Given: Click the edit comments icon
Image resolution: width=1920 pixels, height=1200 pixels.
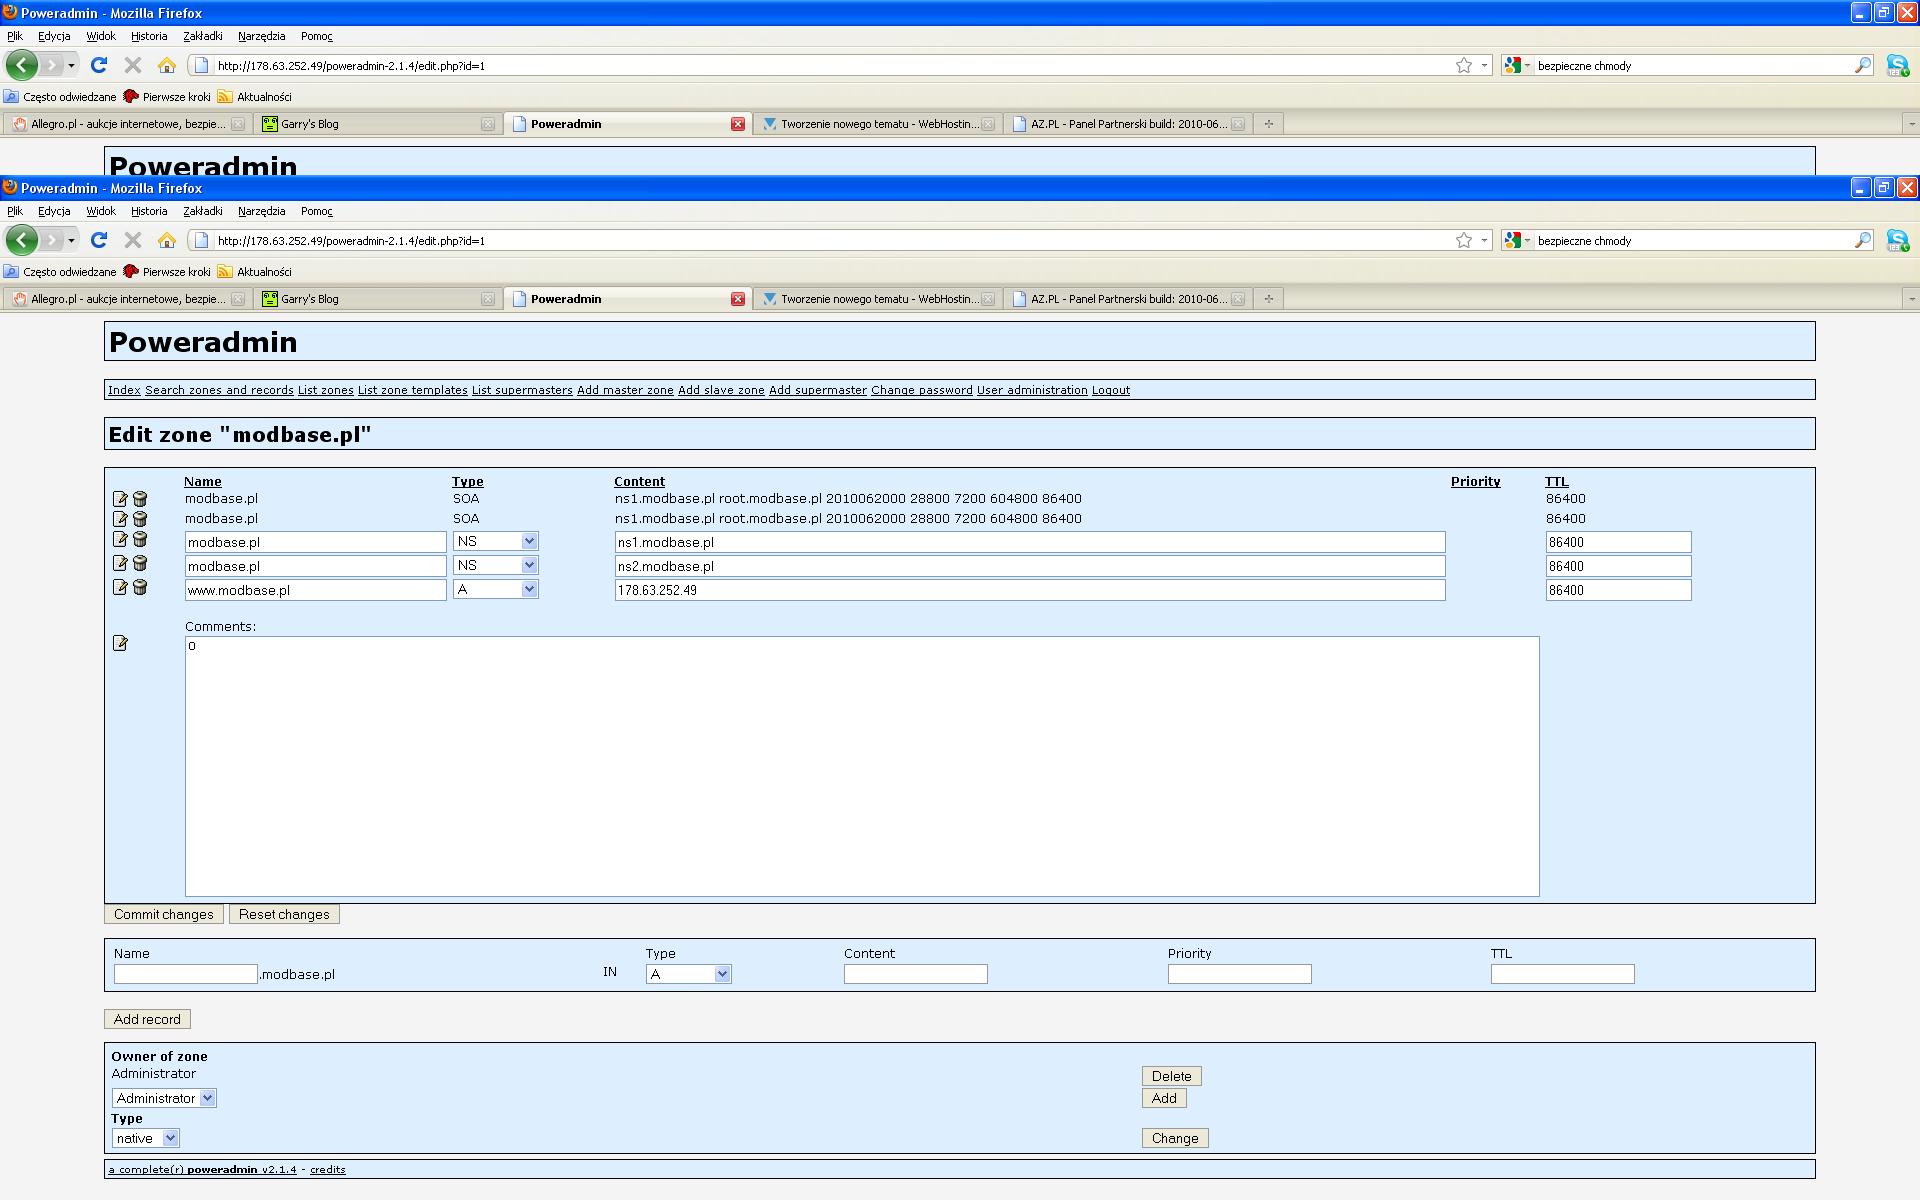Looking at the screenshot, I should 120,643.
